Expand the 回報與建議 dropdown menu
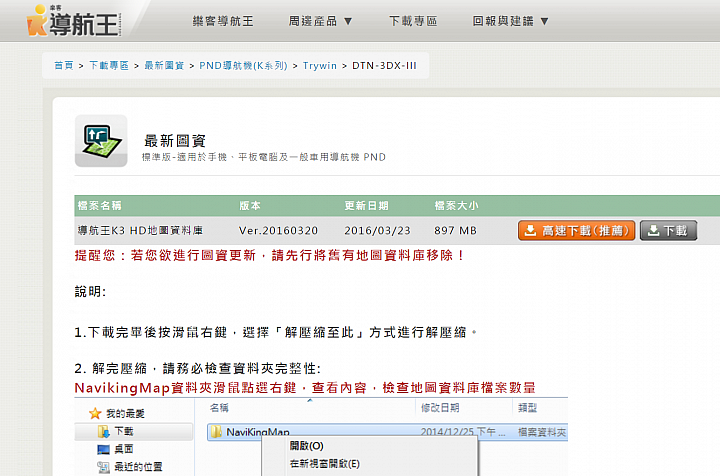The width and height of the screenshot is (720, 476). click(510, 21)
